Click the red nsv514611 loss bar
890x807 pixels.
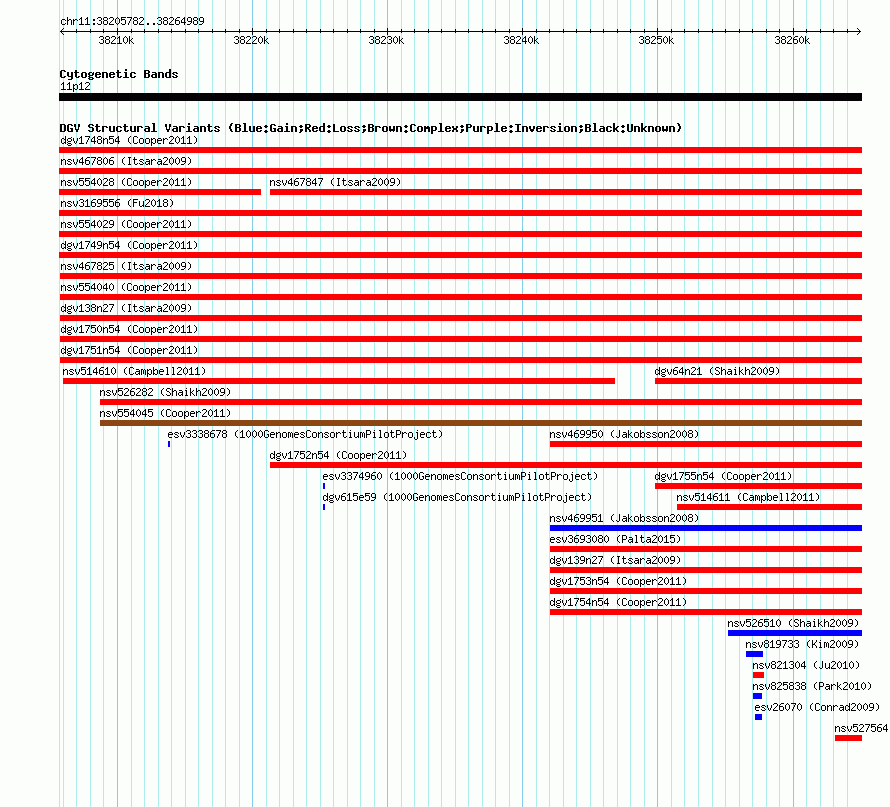pos(769,507)
